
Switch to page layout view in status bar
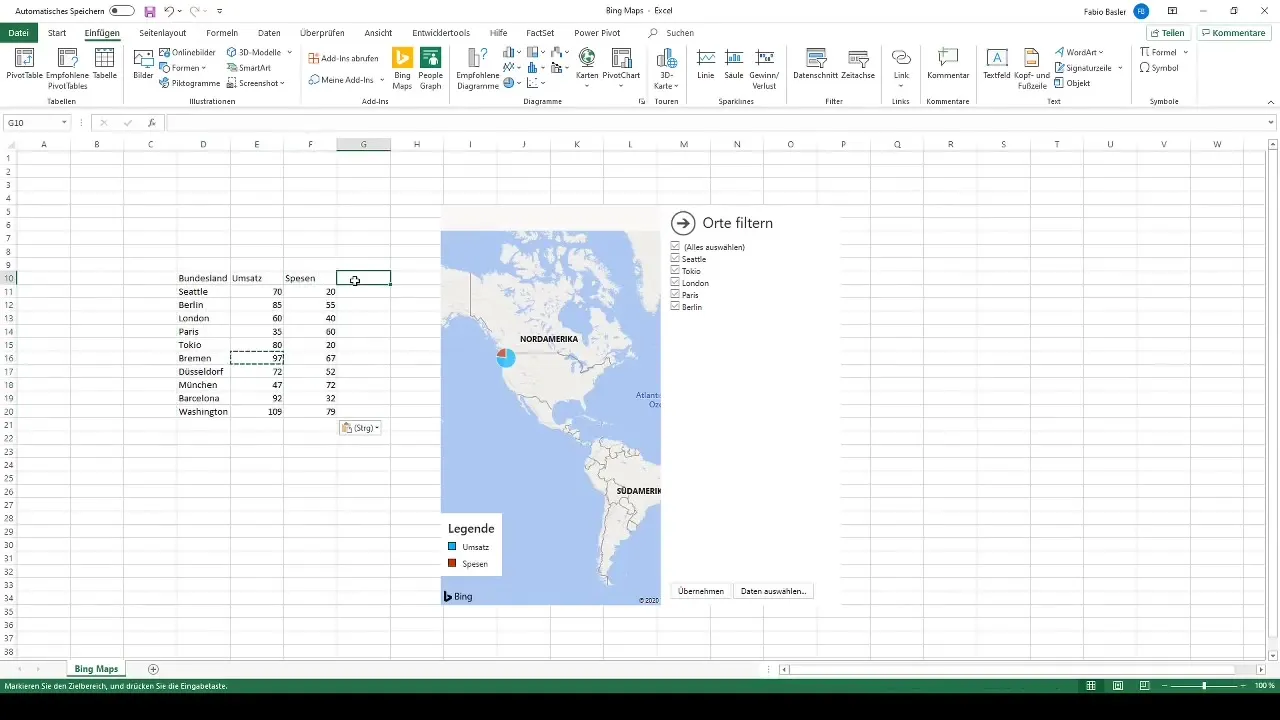coord(1118,686)
